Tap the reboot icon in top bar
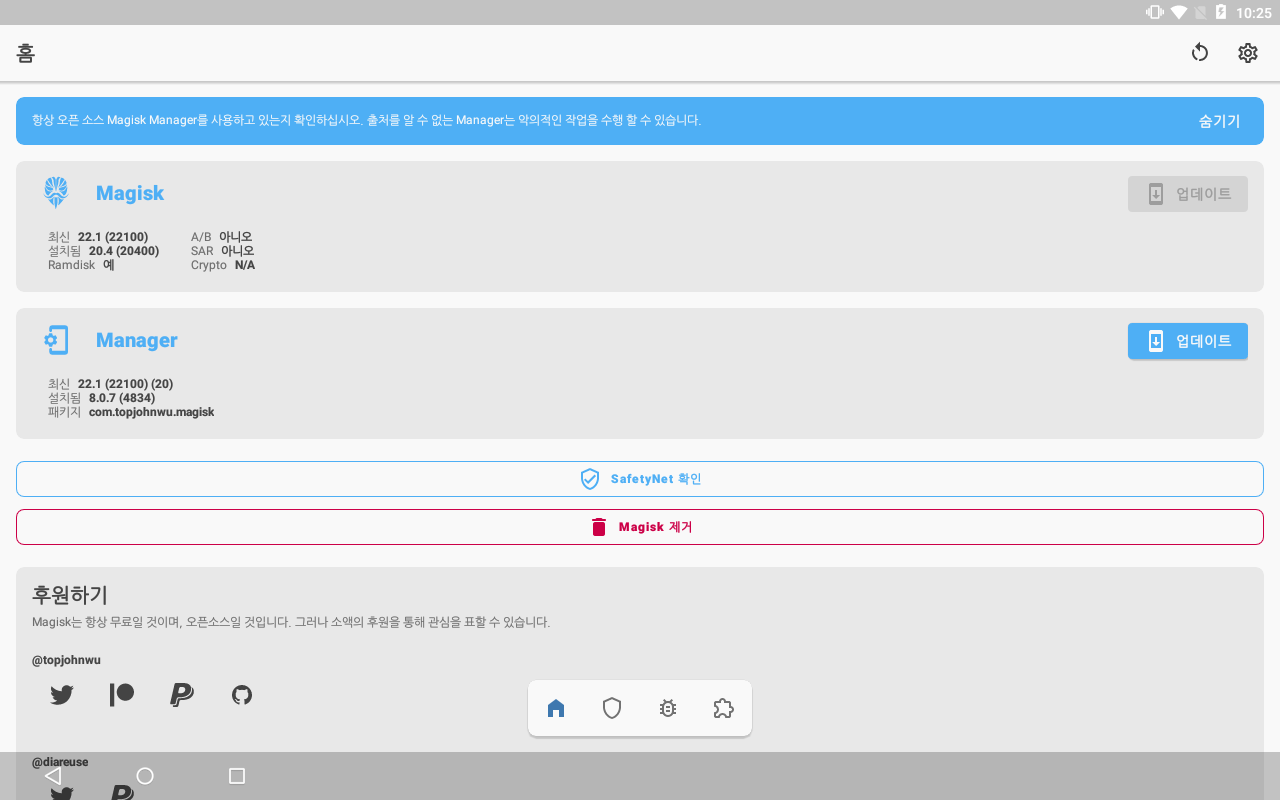This screenshot has width=1280, height=800. point(1200,53)
